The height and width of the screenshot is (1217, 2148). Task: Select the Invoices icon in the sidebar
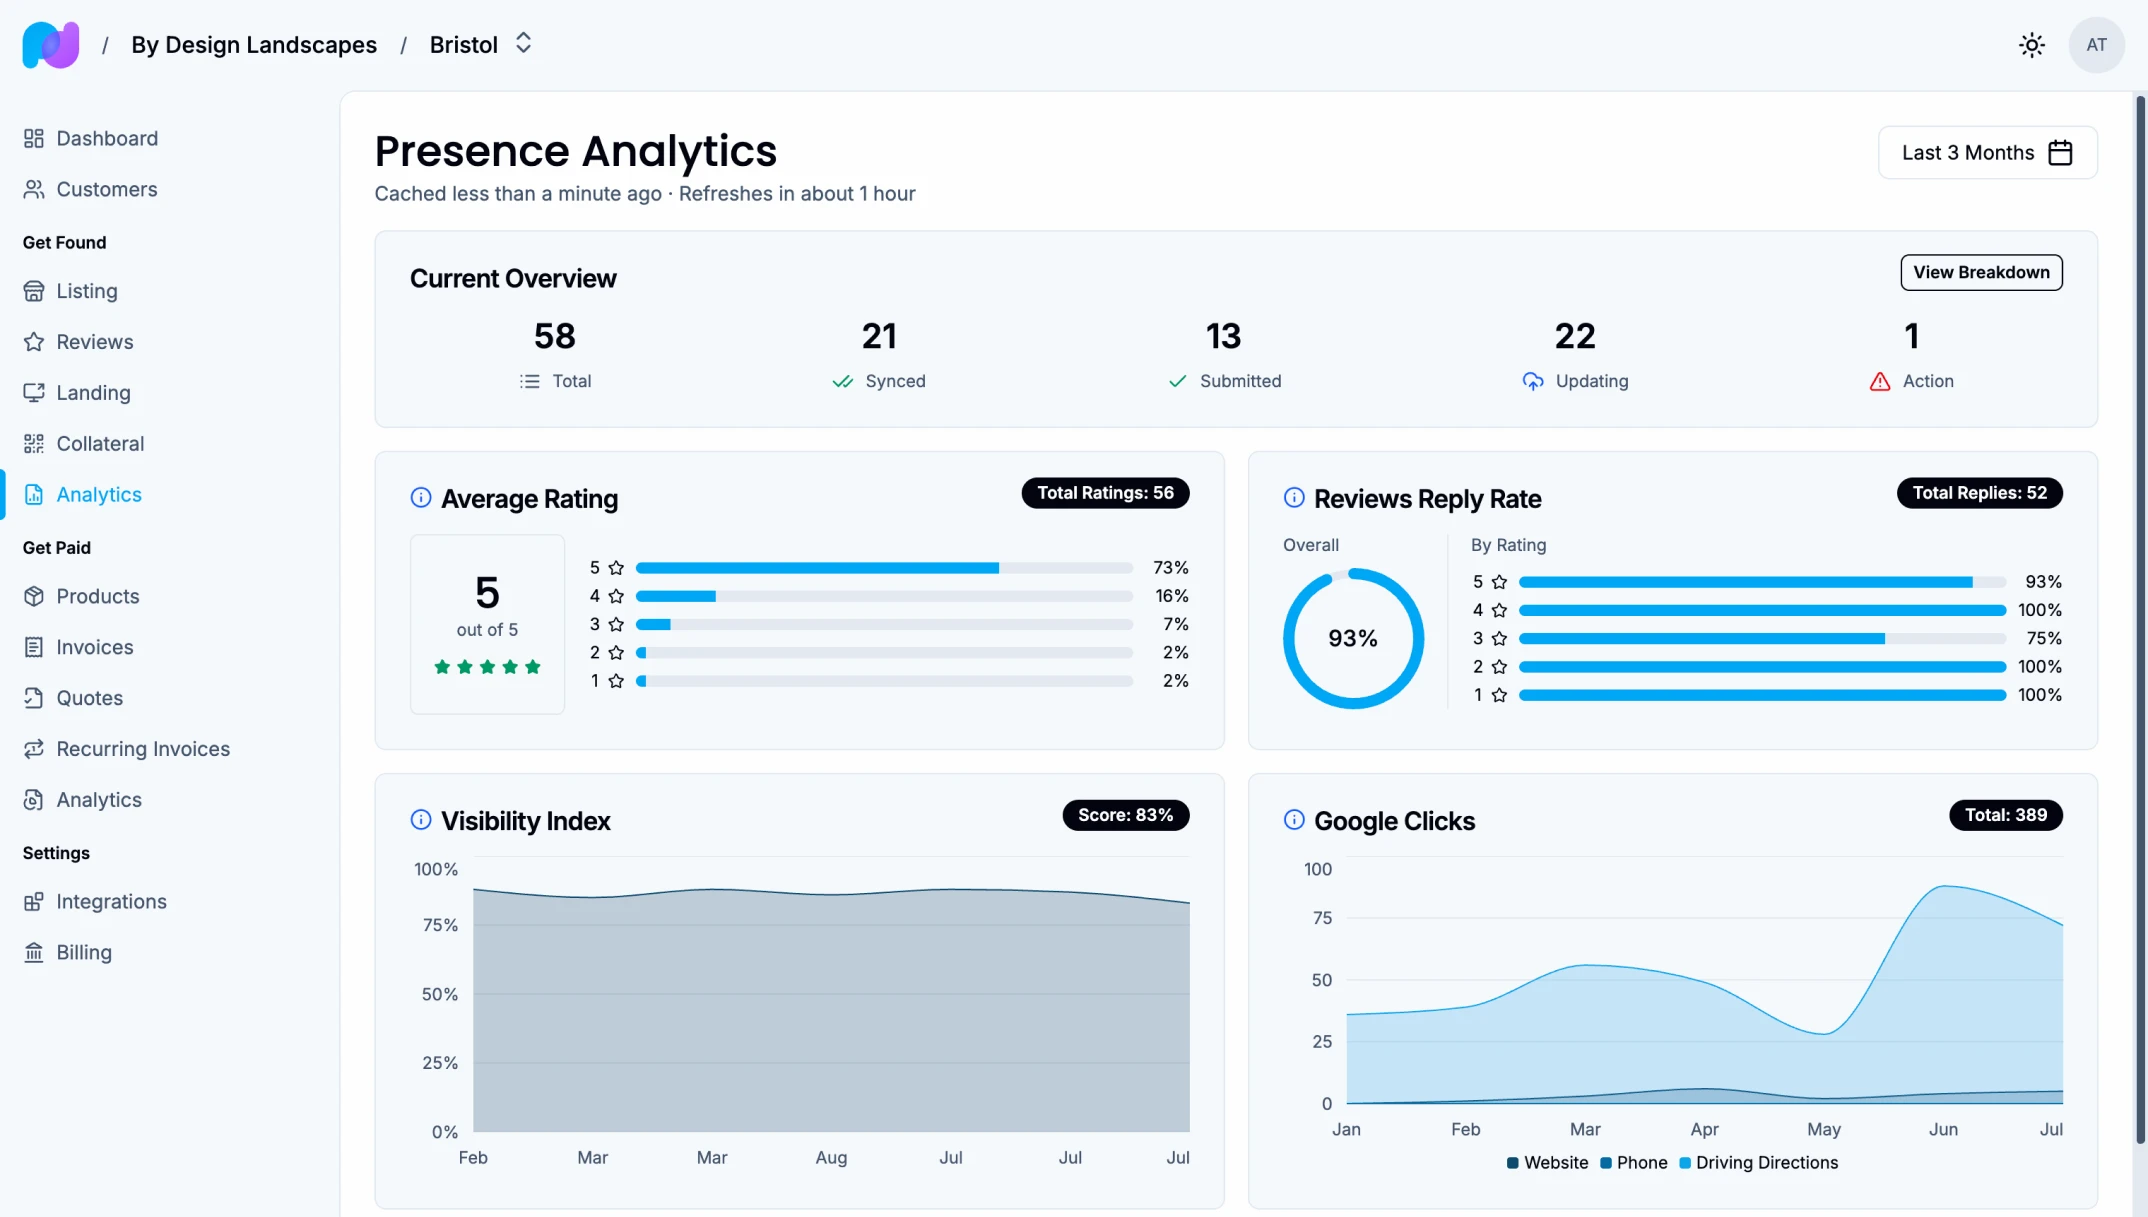34,647
